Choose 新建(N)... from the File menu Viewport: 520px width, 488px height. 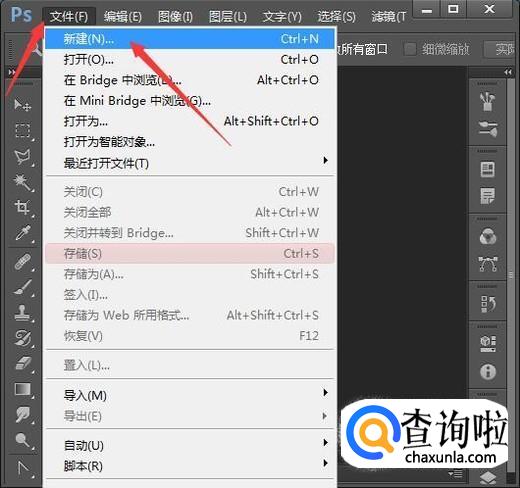click(x=190, y=39)
